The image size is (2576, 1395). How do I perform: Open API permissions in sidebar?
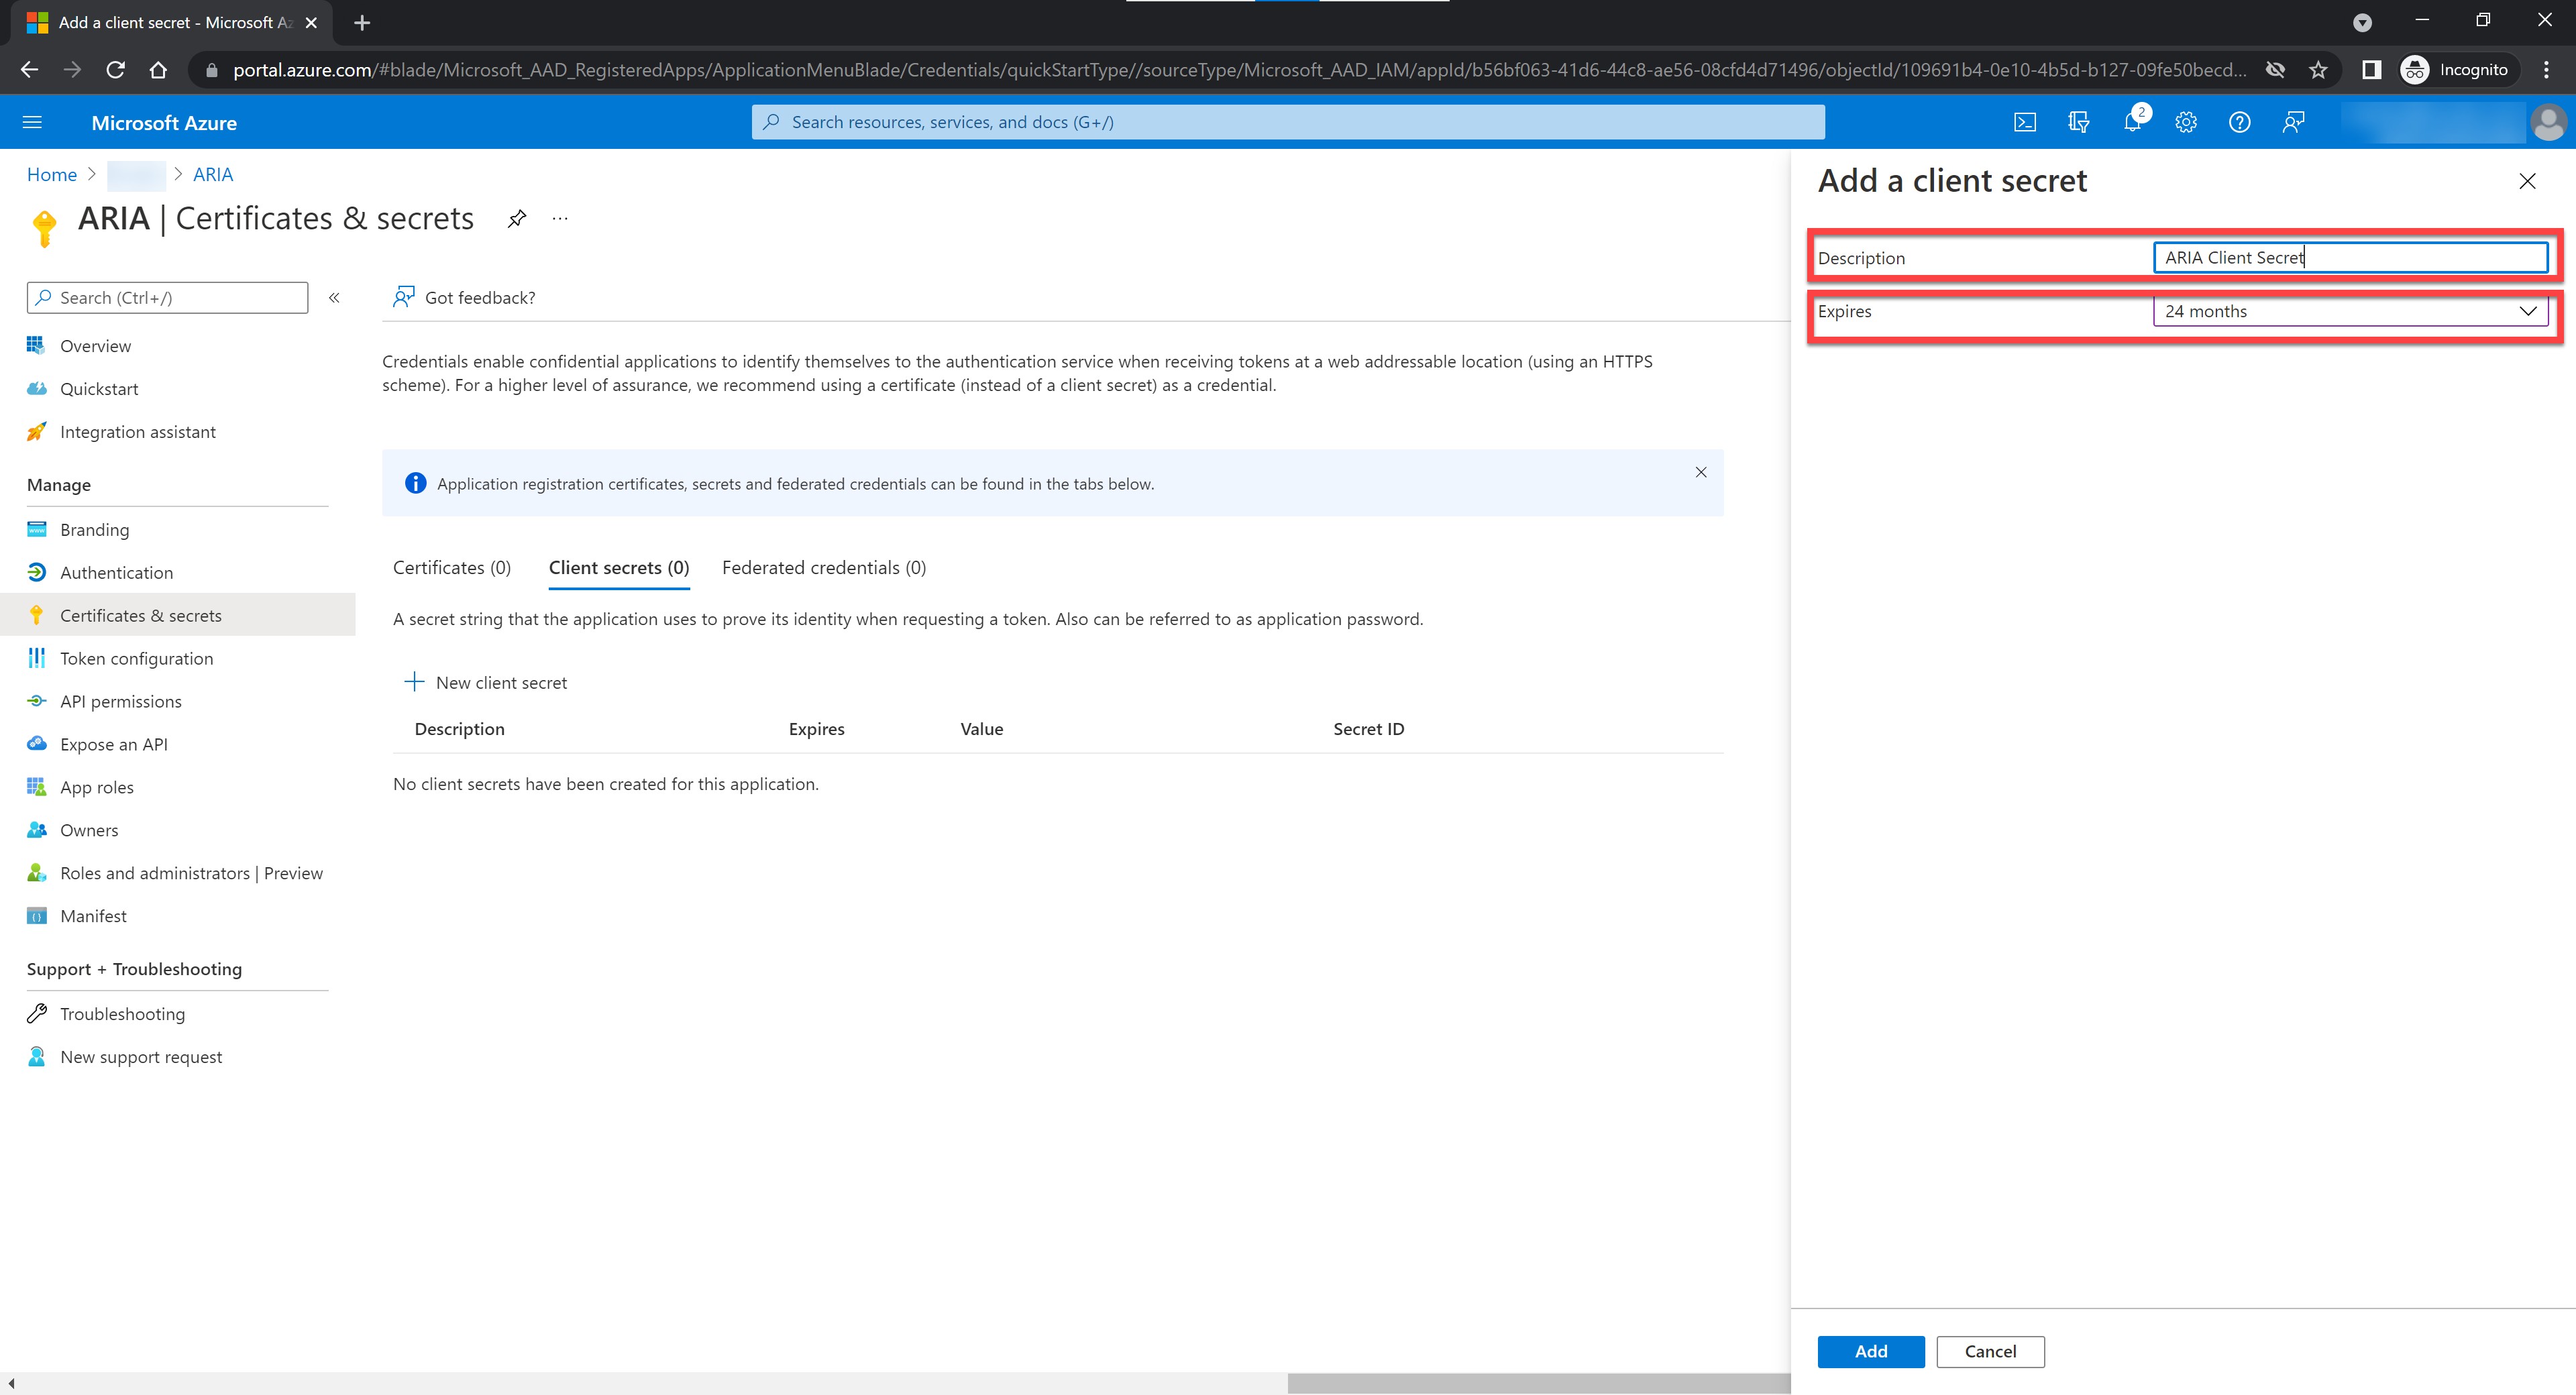tap(120, 701)
